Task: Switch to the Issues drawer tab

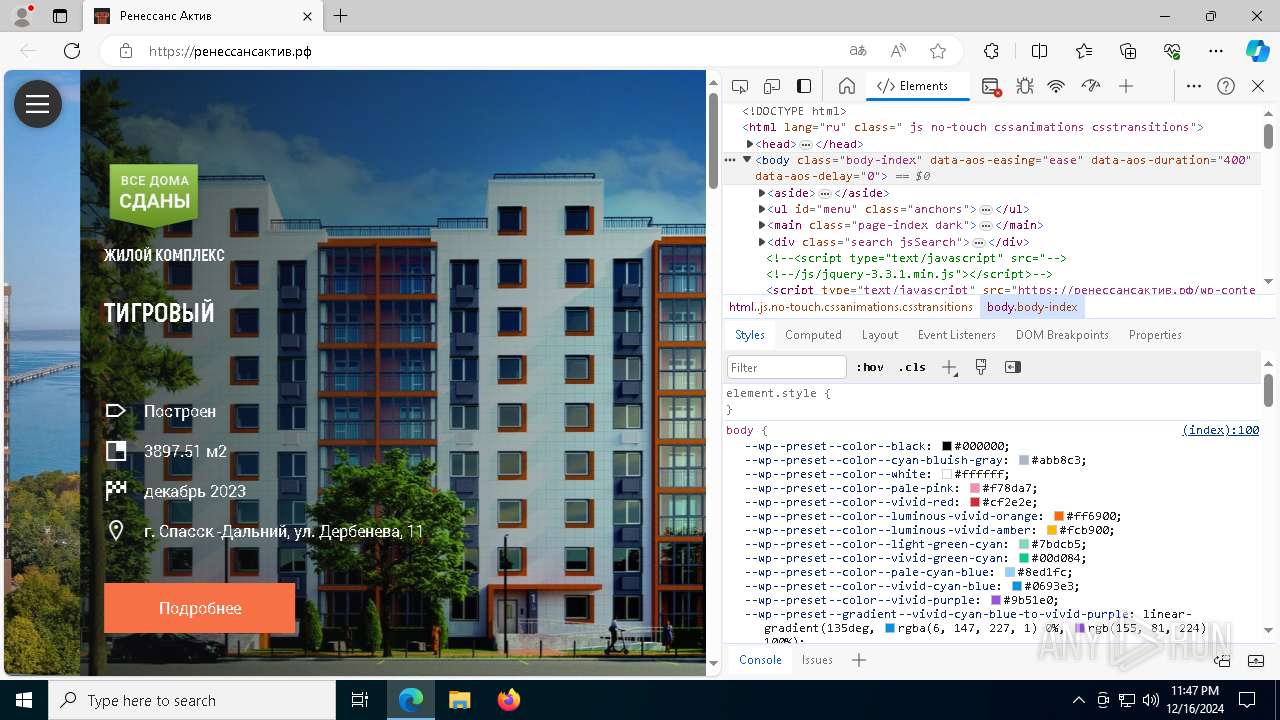Action: click(x=817, y=660)
